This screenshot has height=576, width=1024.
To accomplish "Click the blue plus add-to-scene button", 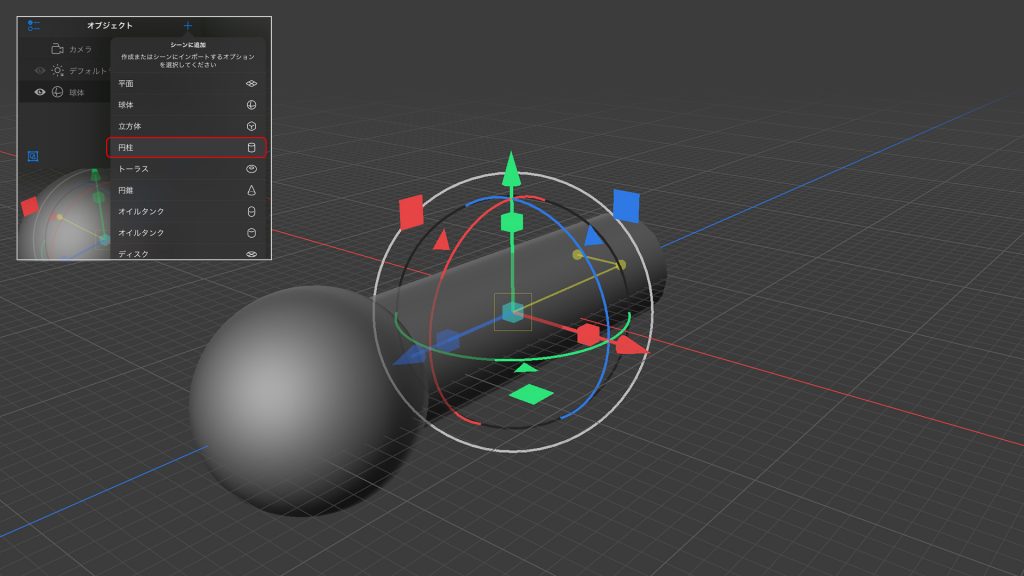I will click(187, 25).
